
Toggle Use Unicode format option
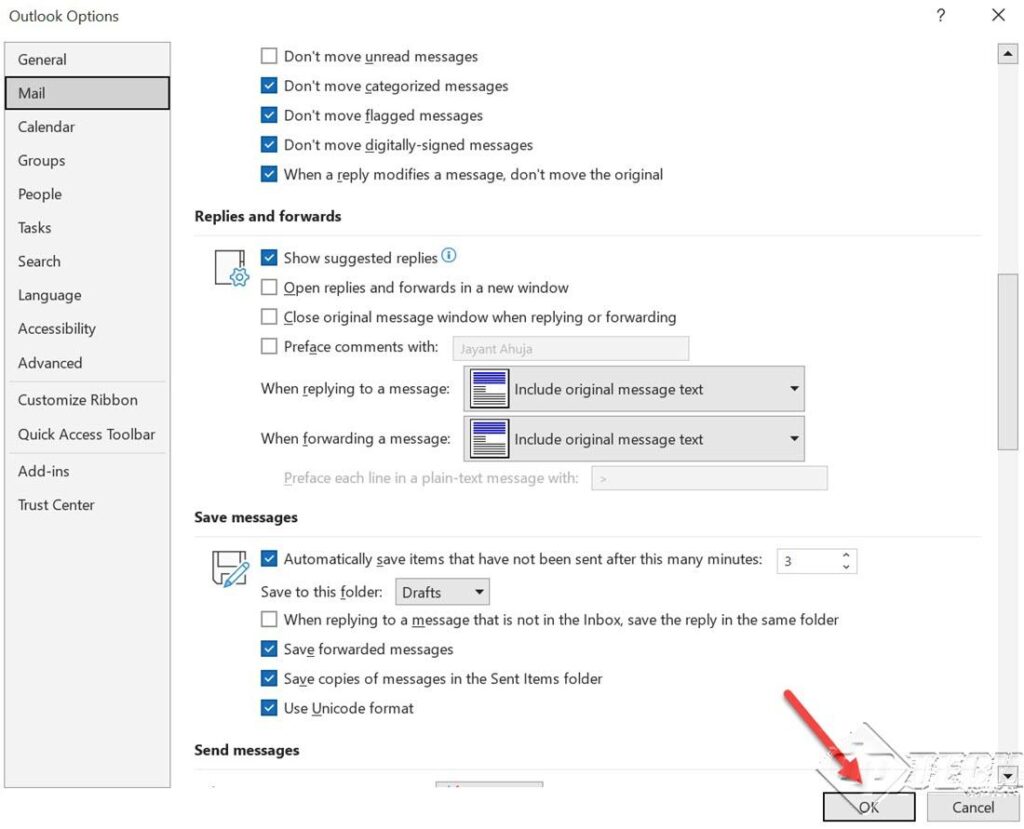click(268, 708)
